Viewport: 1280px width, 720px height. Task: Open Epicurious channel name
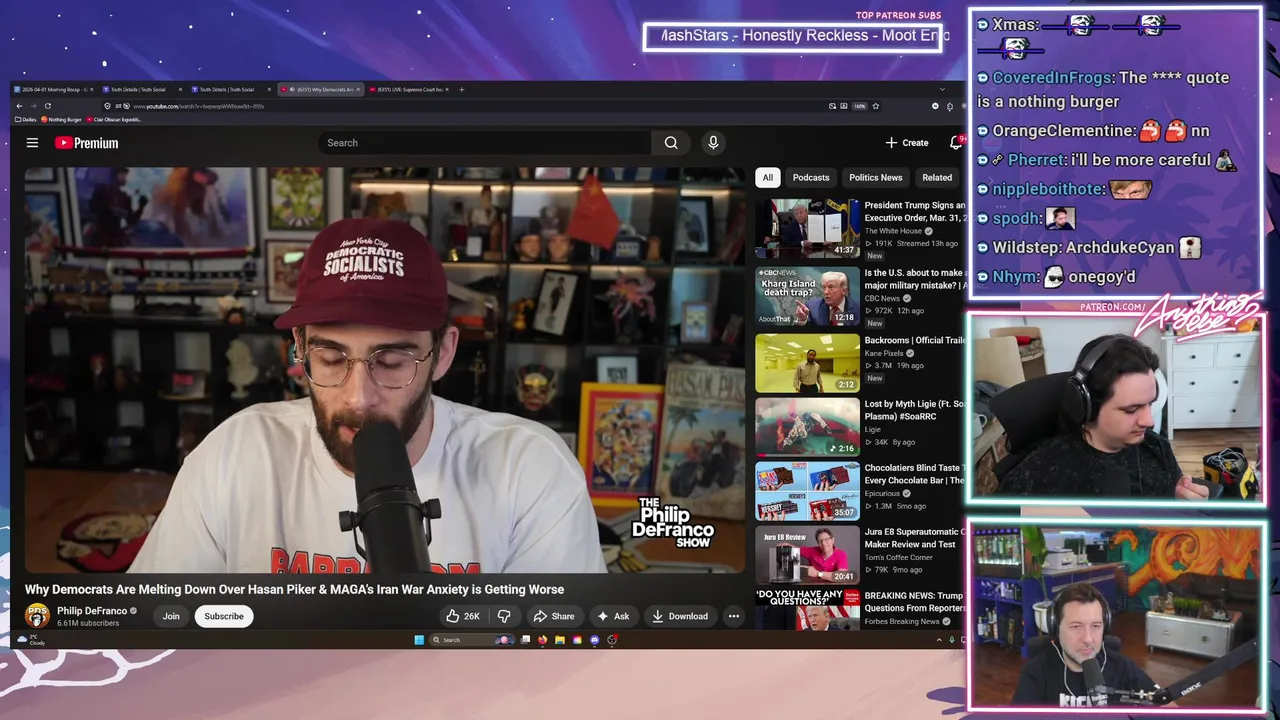[x=883, y=493]
